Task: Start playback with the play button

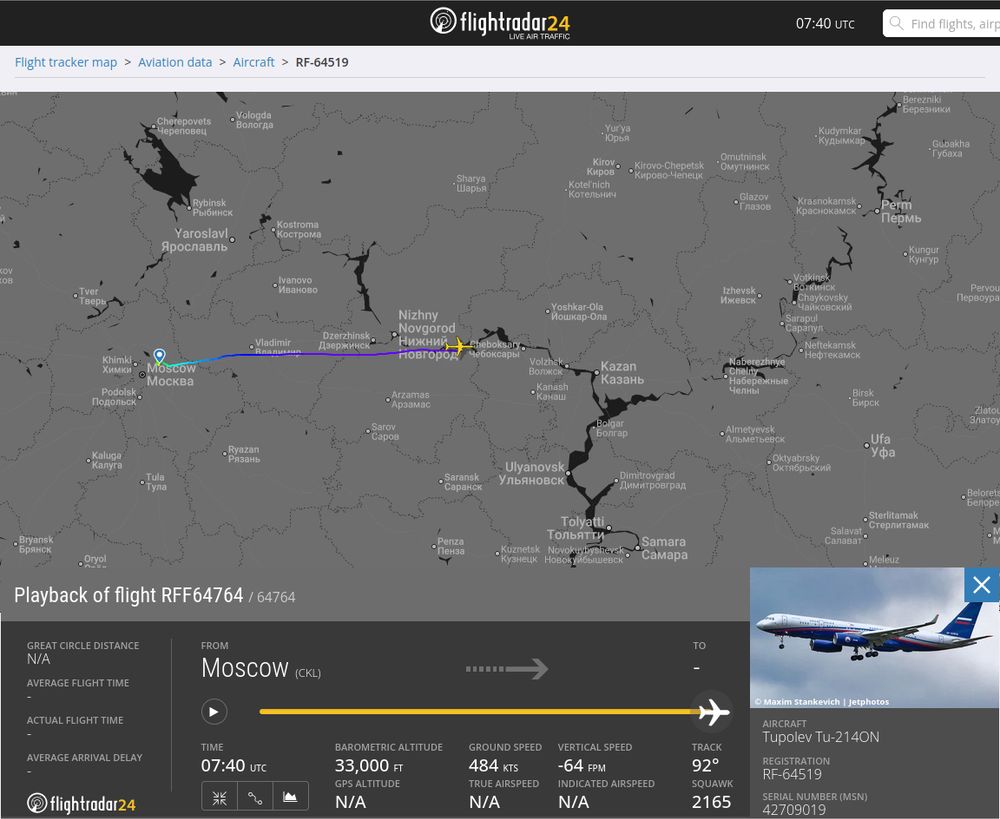Action: click(x=214, y=711)
